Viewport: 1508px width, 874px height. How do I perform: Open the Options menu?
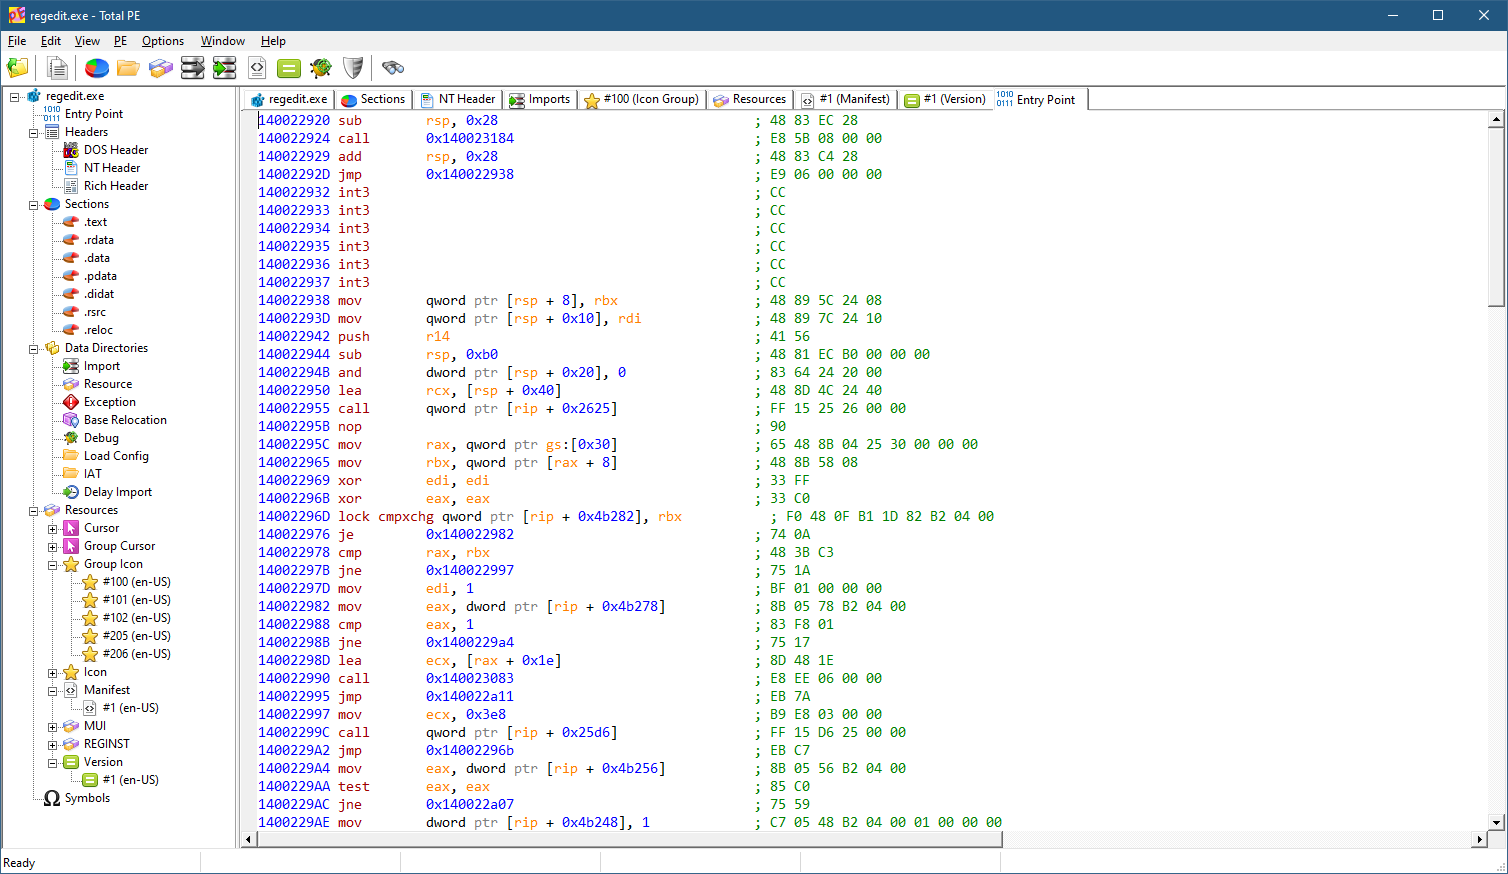tap(163, 41)
